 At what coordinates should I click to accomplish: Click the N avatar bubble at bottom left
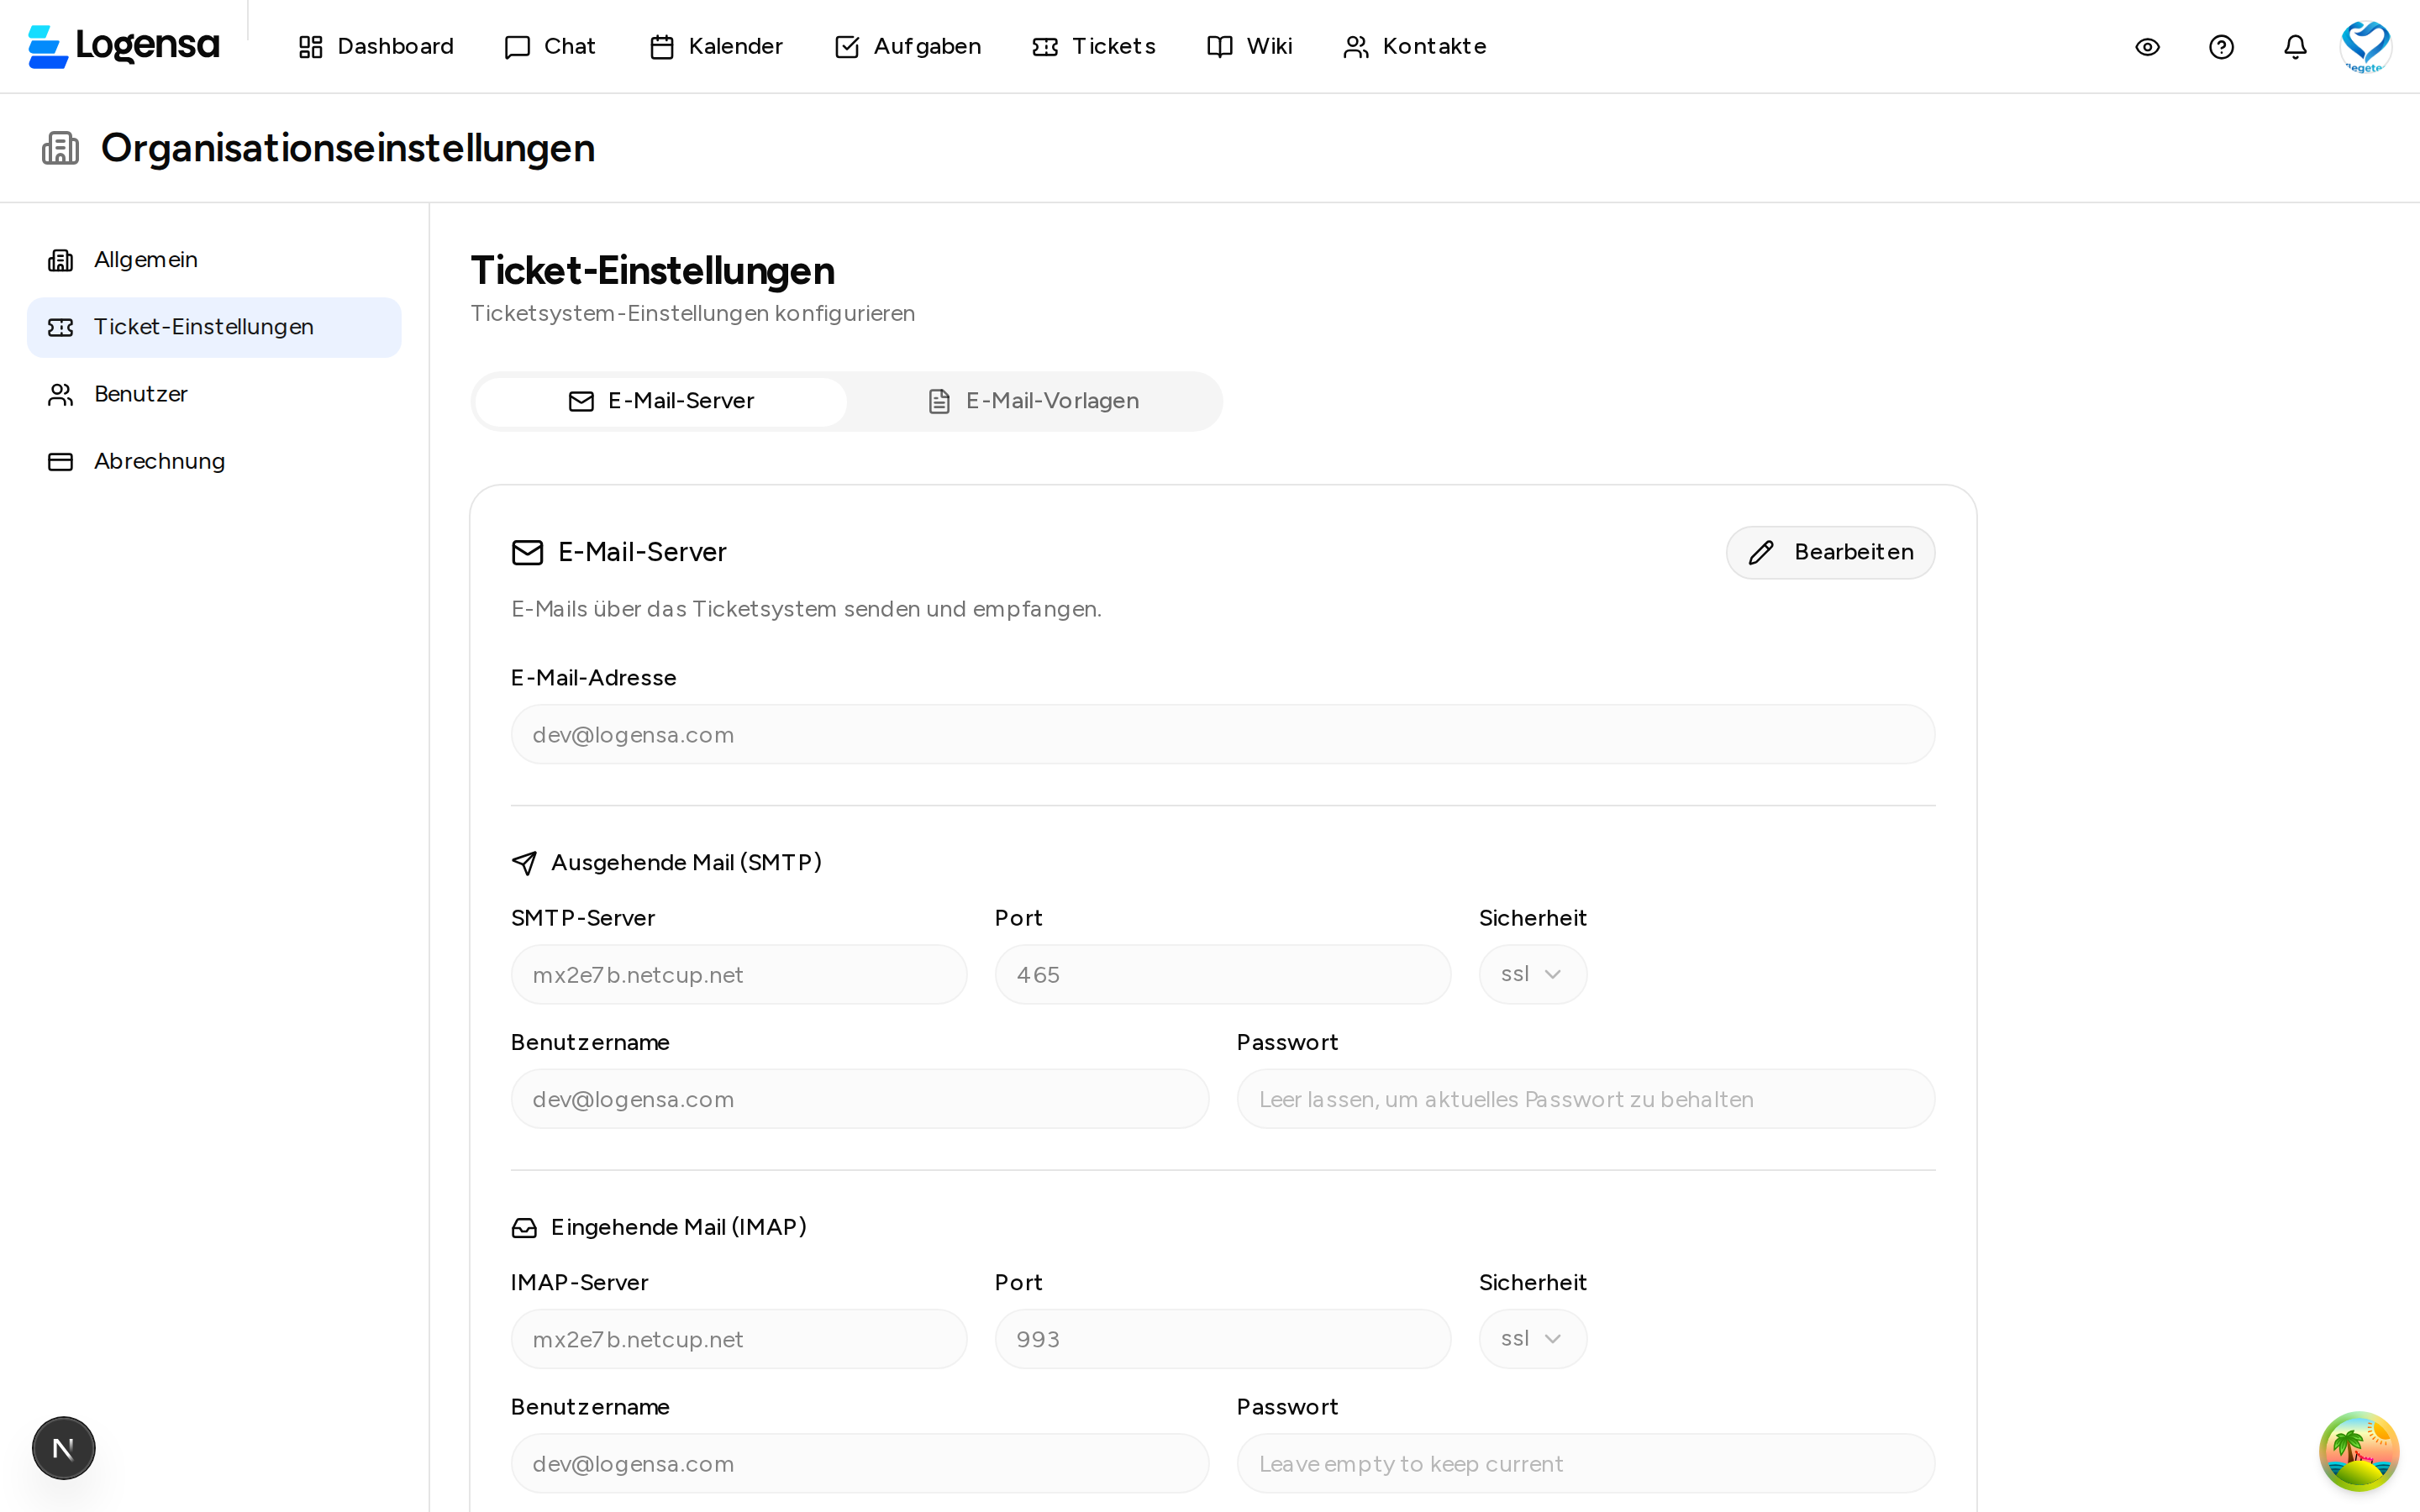point(63,1447)
